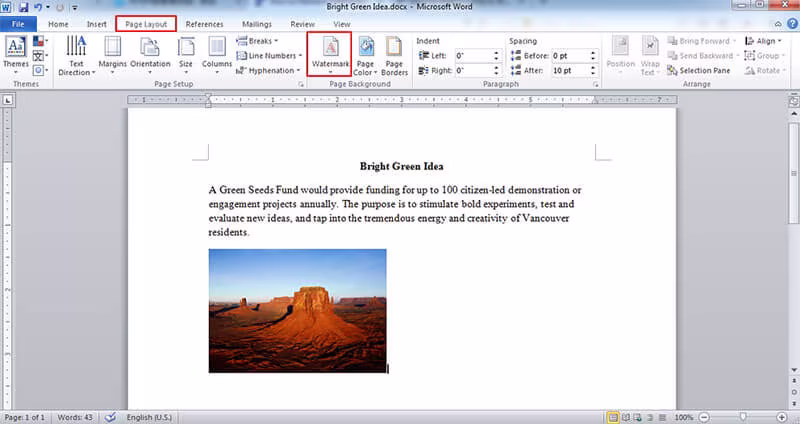This screenshot has width=800, height=424.
Task: Switch to the Page Layout tab
Action: (x=146, y=24)
